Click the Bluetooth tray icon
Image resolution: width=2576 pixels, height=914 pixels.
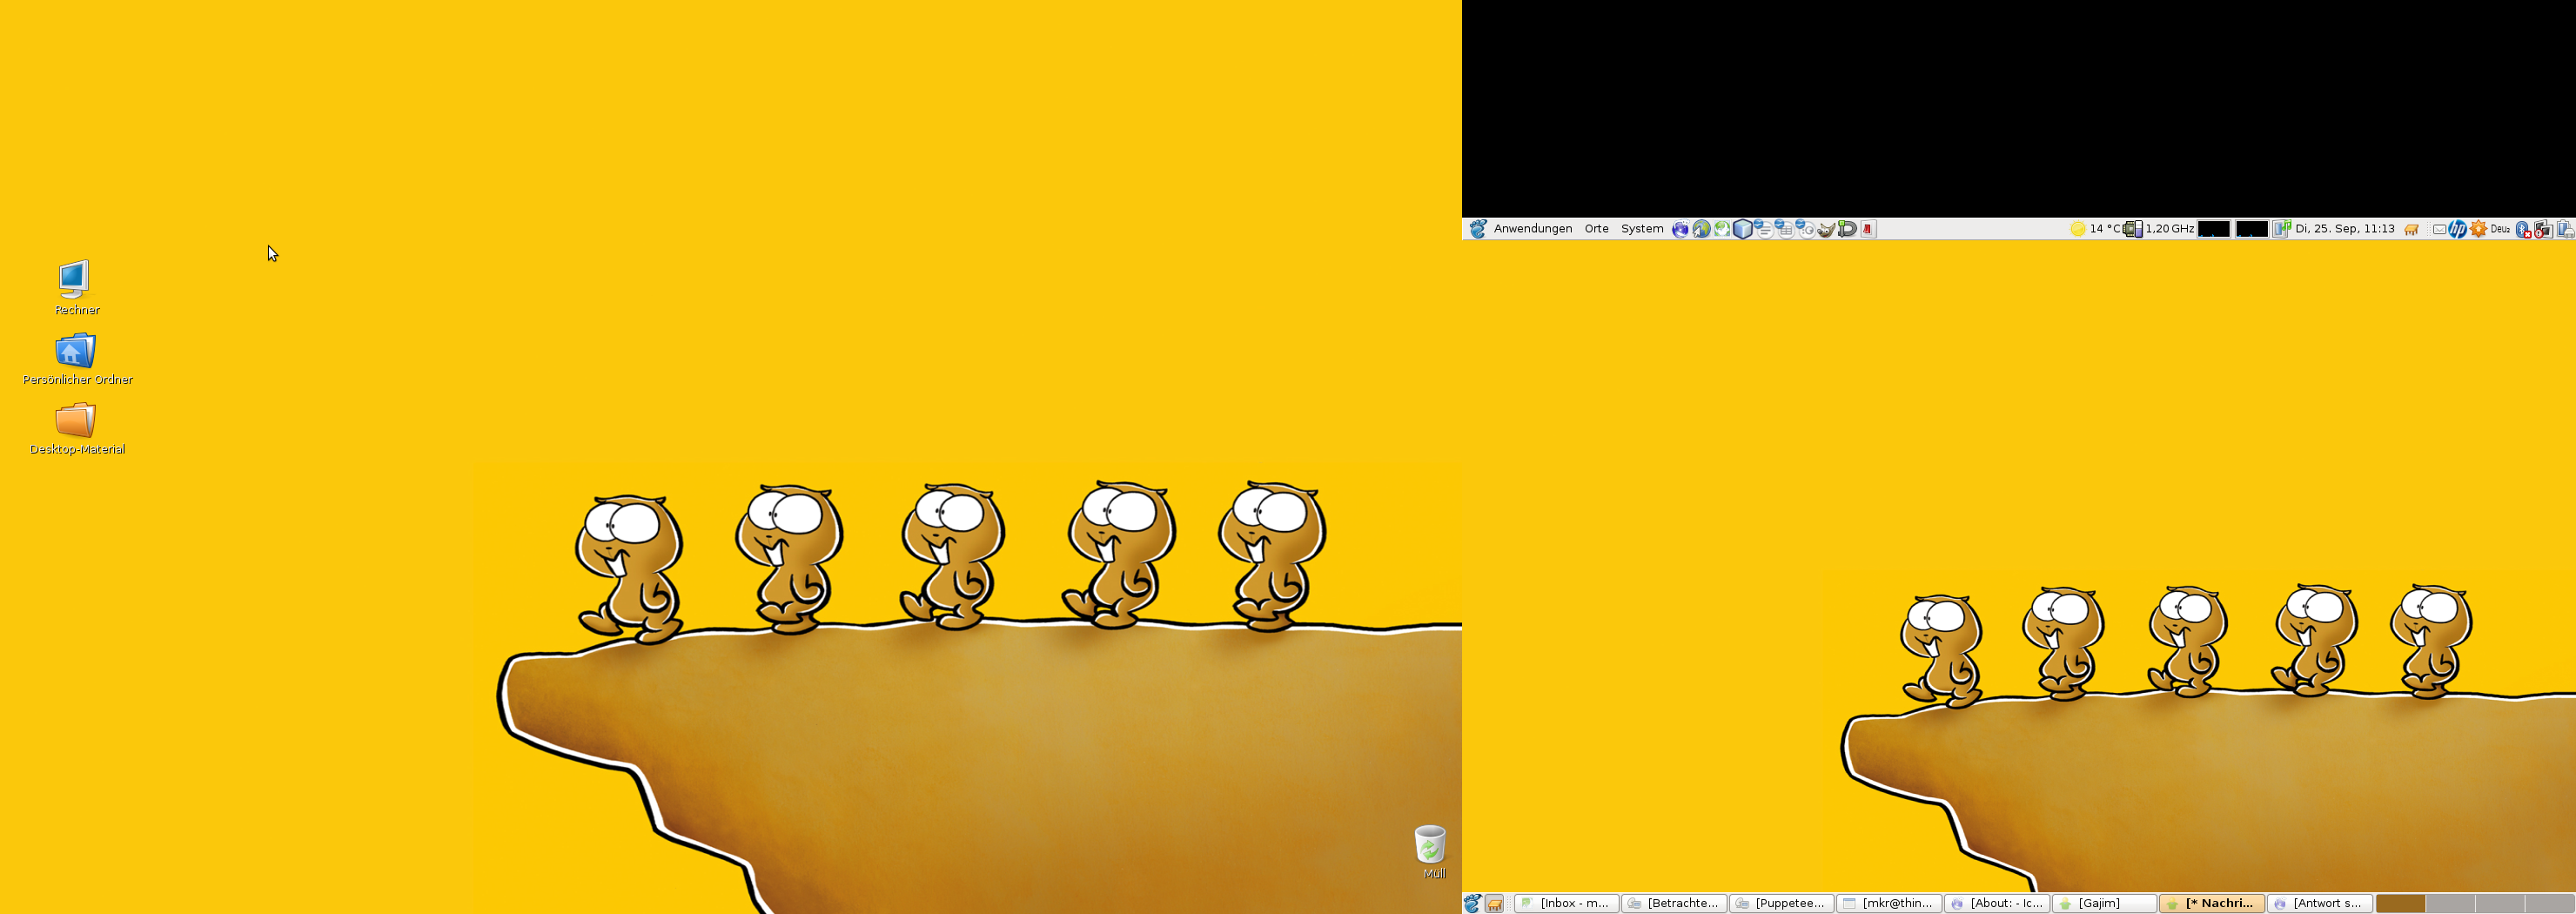2522,229
